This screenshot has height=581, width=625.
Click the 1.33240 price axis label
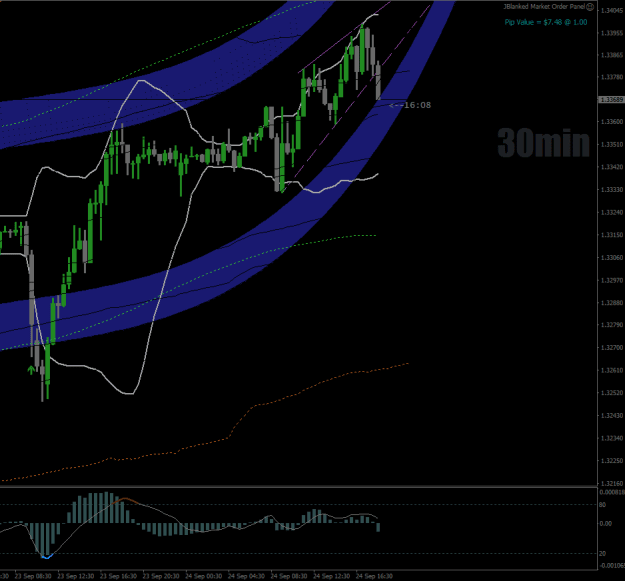(x=613, y=212)
